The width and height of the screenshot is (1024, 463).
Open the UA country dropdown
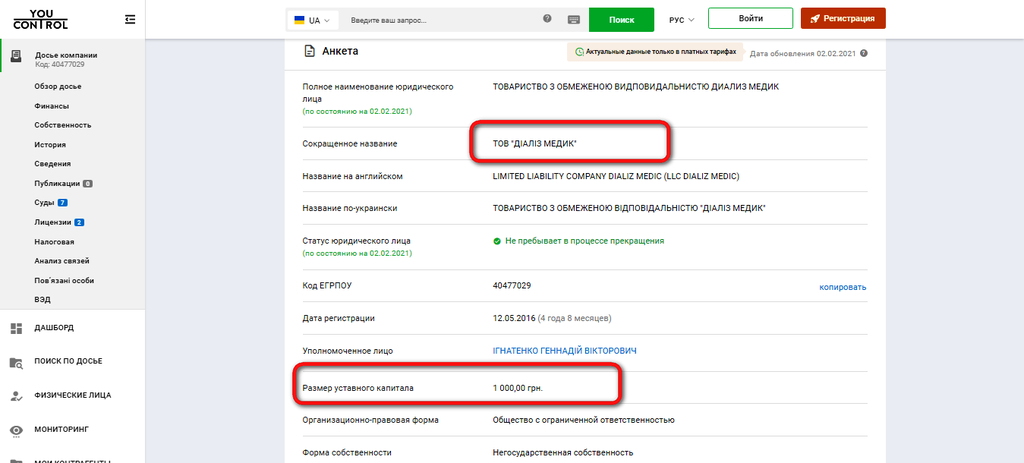point(312,20)
